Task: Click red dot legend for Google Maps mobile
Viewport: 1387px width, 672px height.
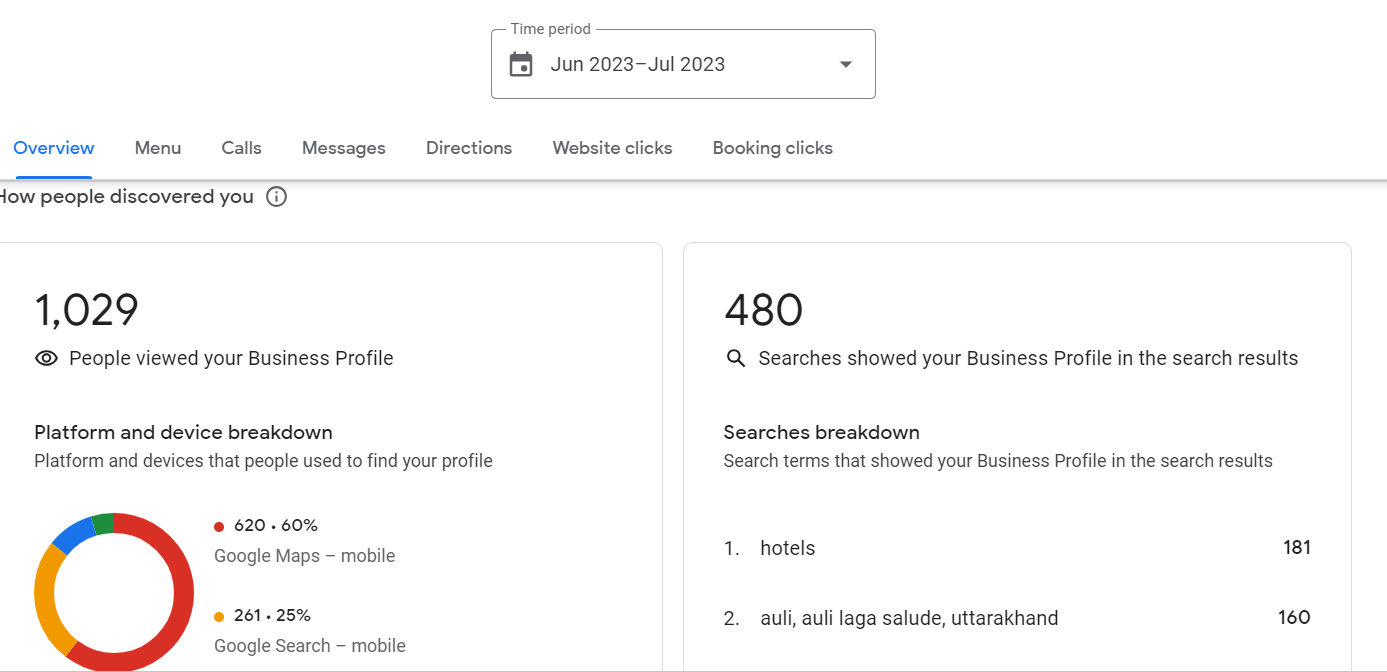Action: [x=219, y=527]
